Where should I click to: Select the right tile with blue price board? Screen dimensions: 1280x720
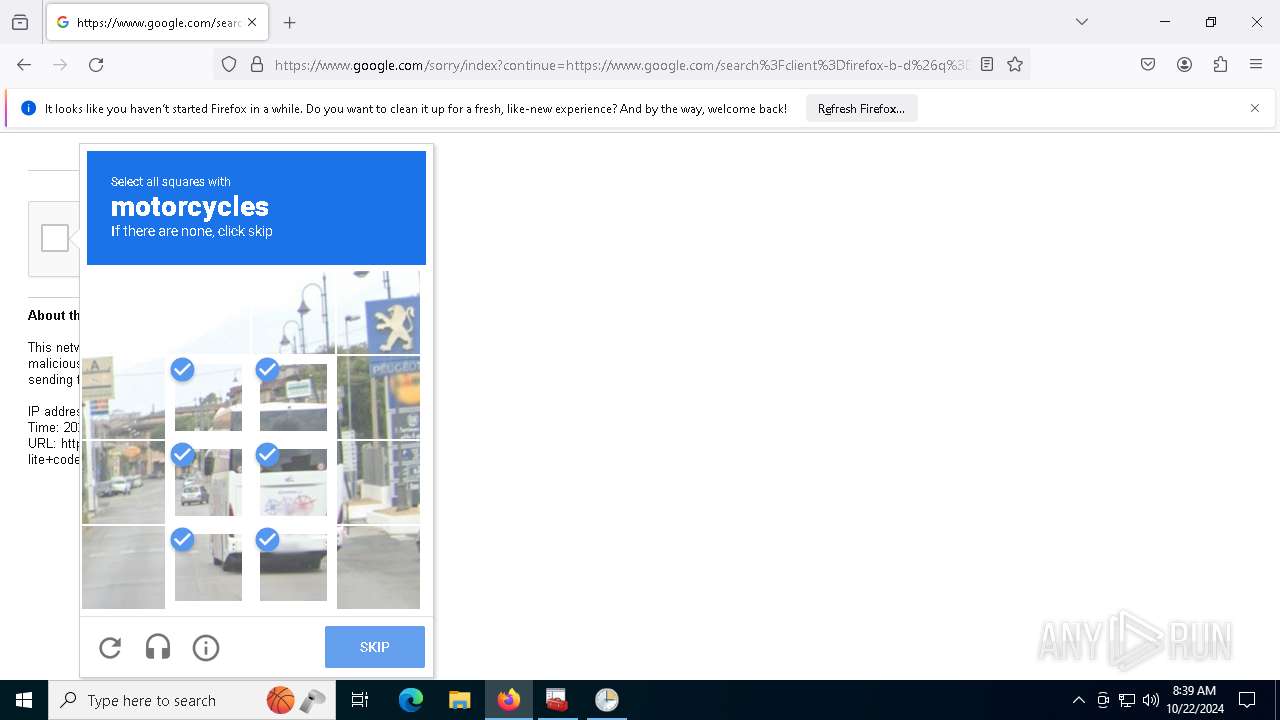tap(378, 482)
